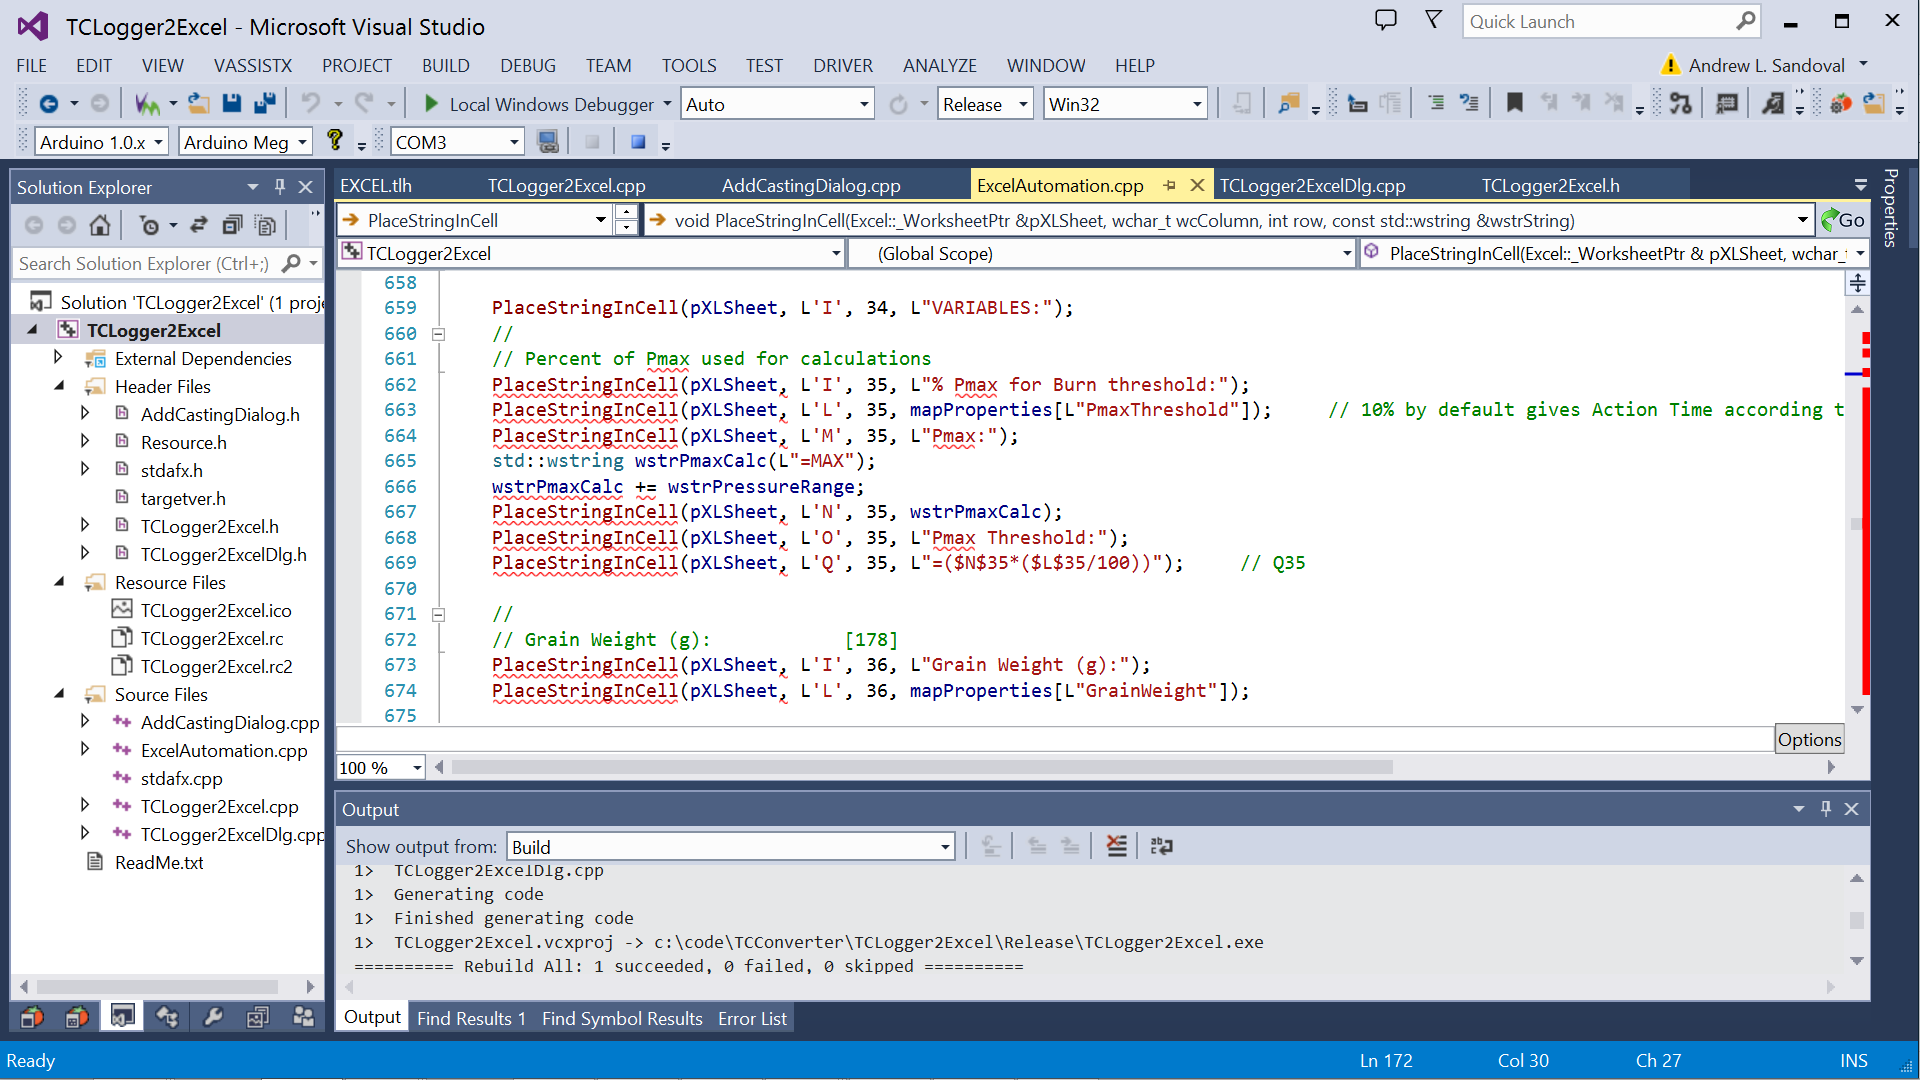Click the Quick Launch search field
This screenshot has height=1080, width=1920.
tap(1610, 21)
